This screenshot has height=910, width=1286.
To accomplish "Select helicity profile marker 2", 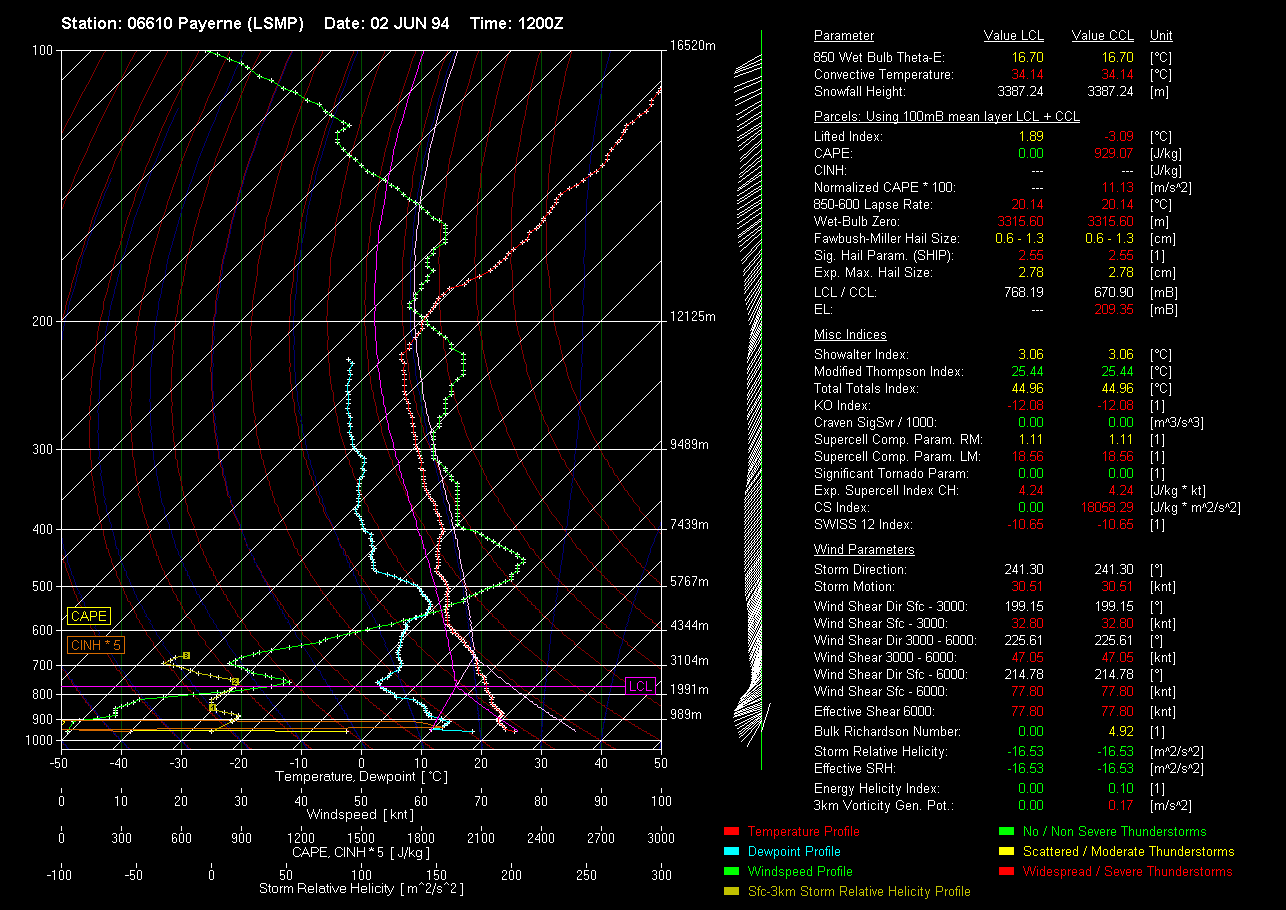I will [x=235, y=682].
